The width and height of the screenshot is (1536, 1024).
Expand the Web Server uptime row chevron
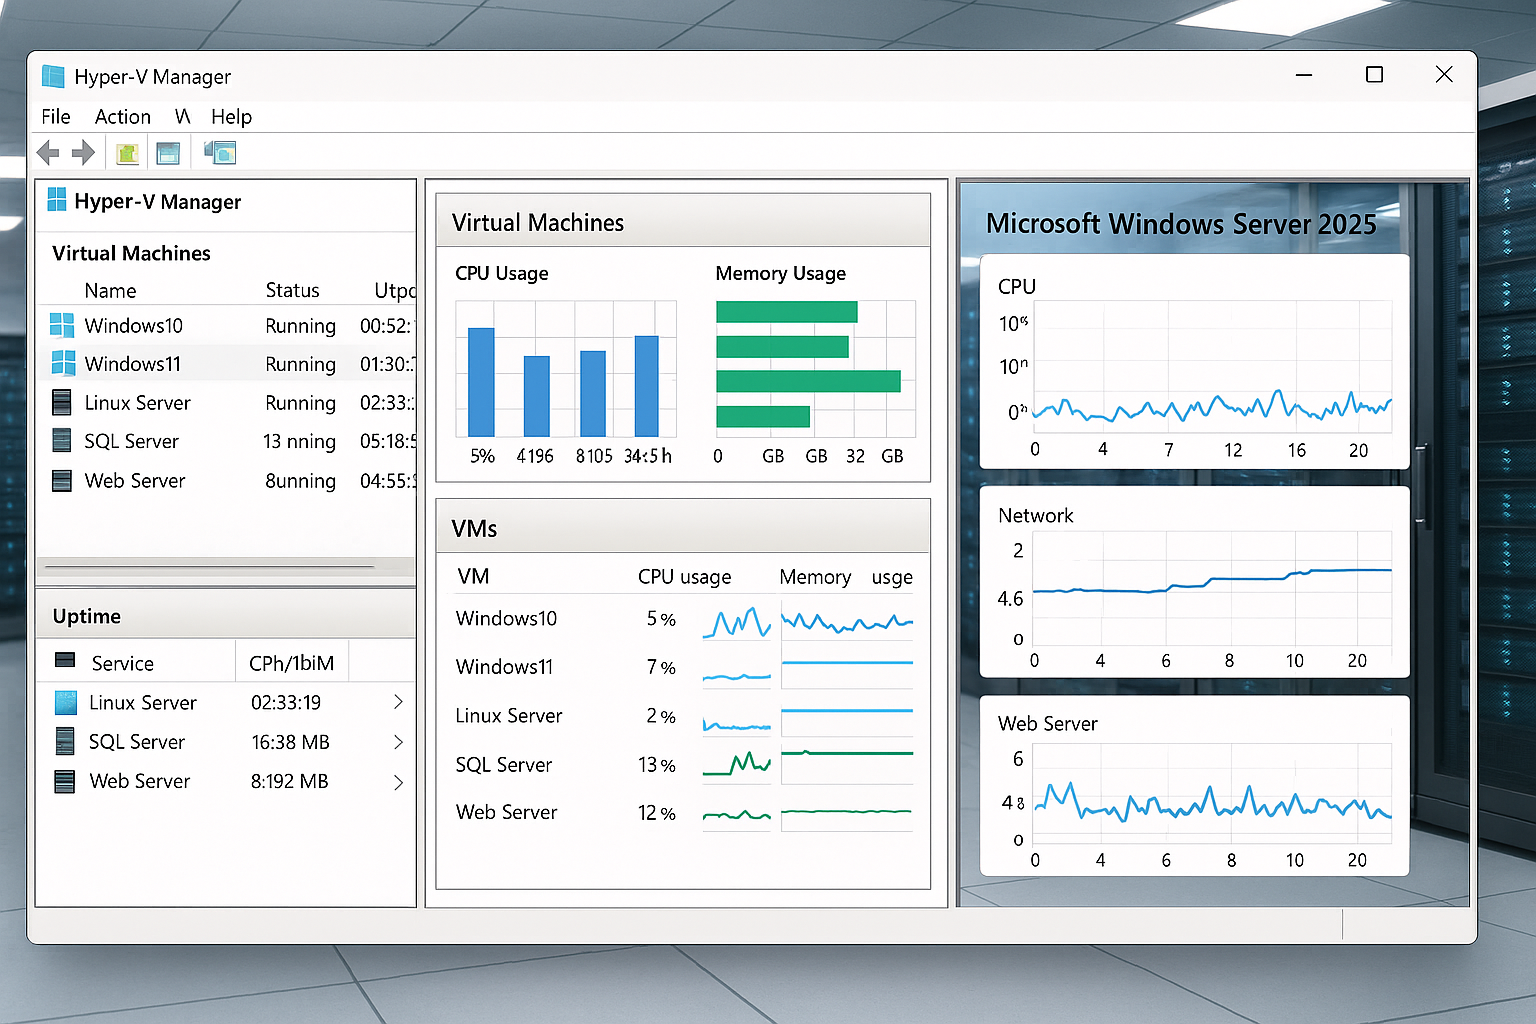point(398,782)
